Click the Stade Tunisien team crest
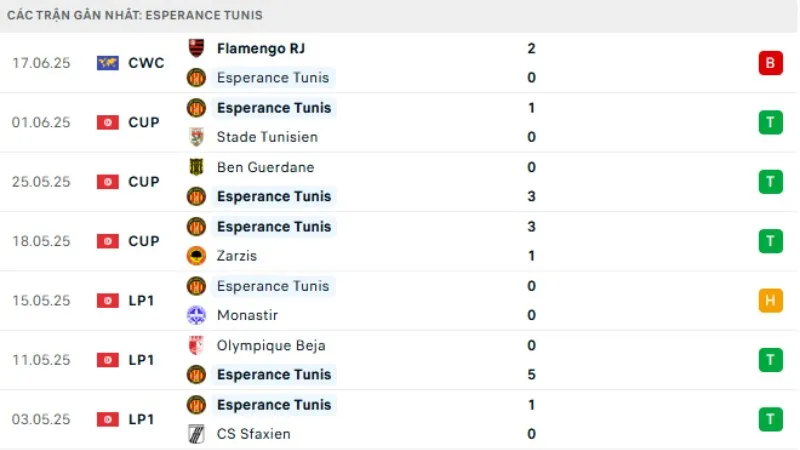The image size is (800, 450). (196, 137)
